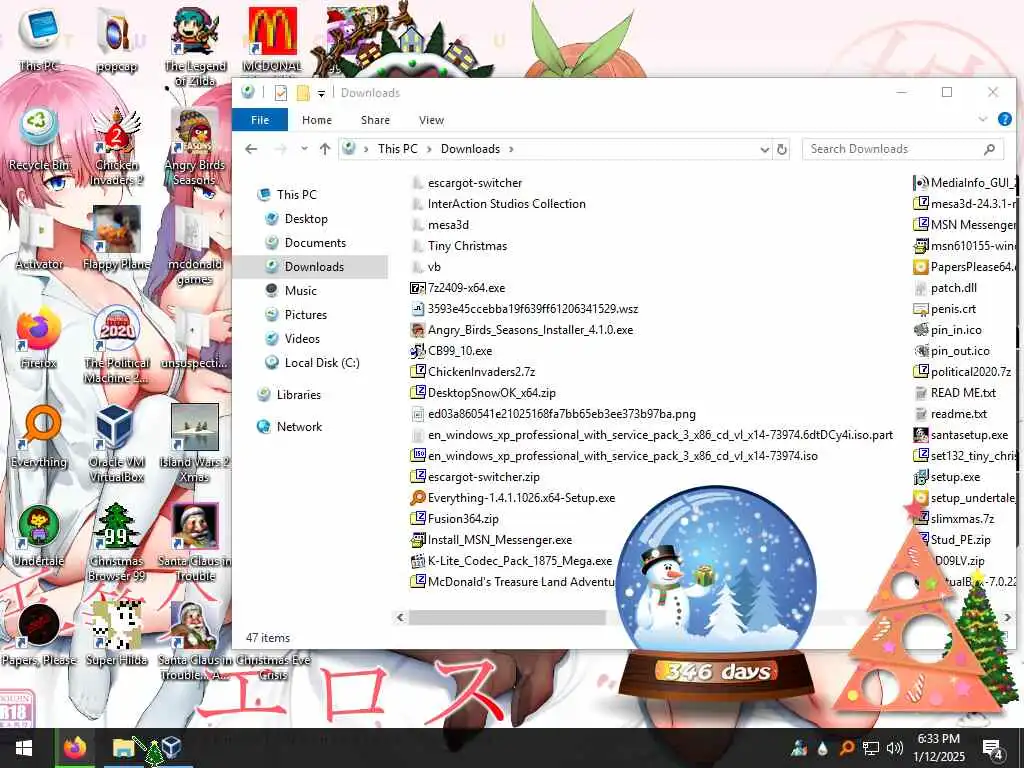Select Network in the navigation pane
Screen dimensions: 1024x768
(299, 427)
